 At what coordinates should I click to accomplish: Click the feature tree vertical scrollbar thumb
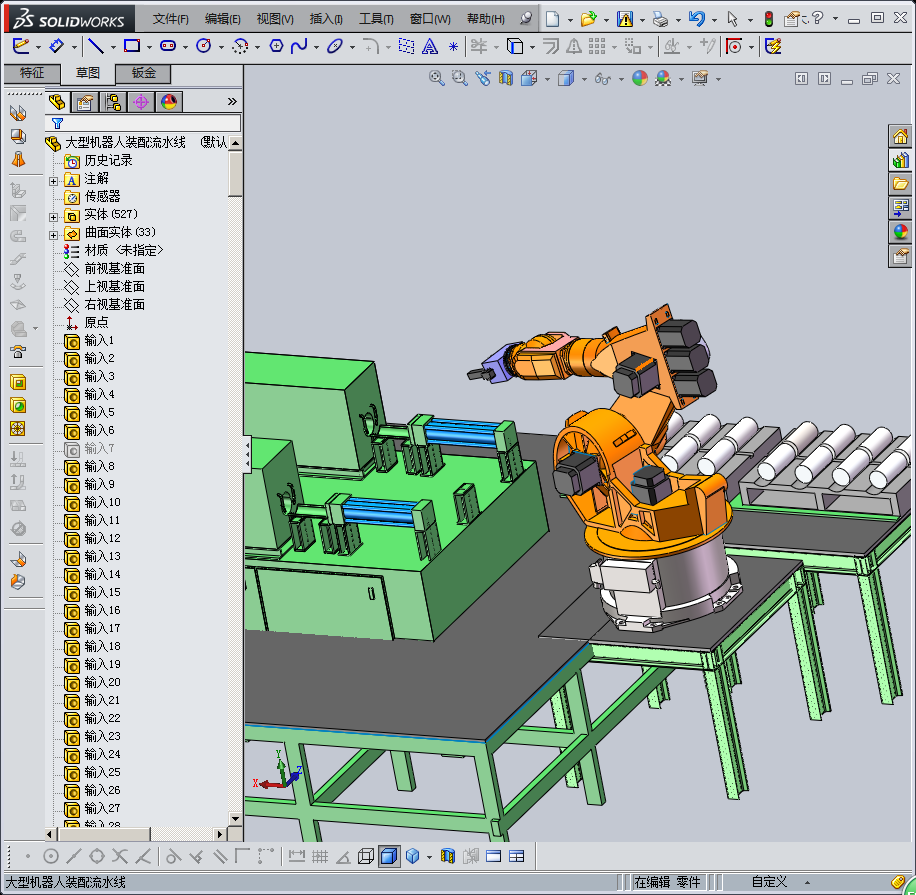coord(235,174)
